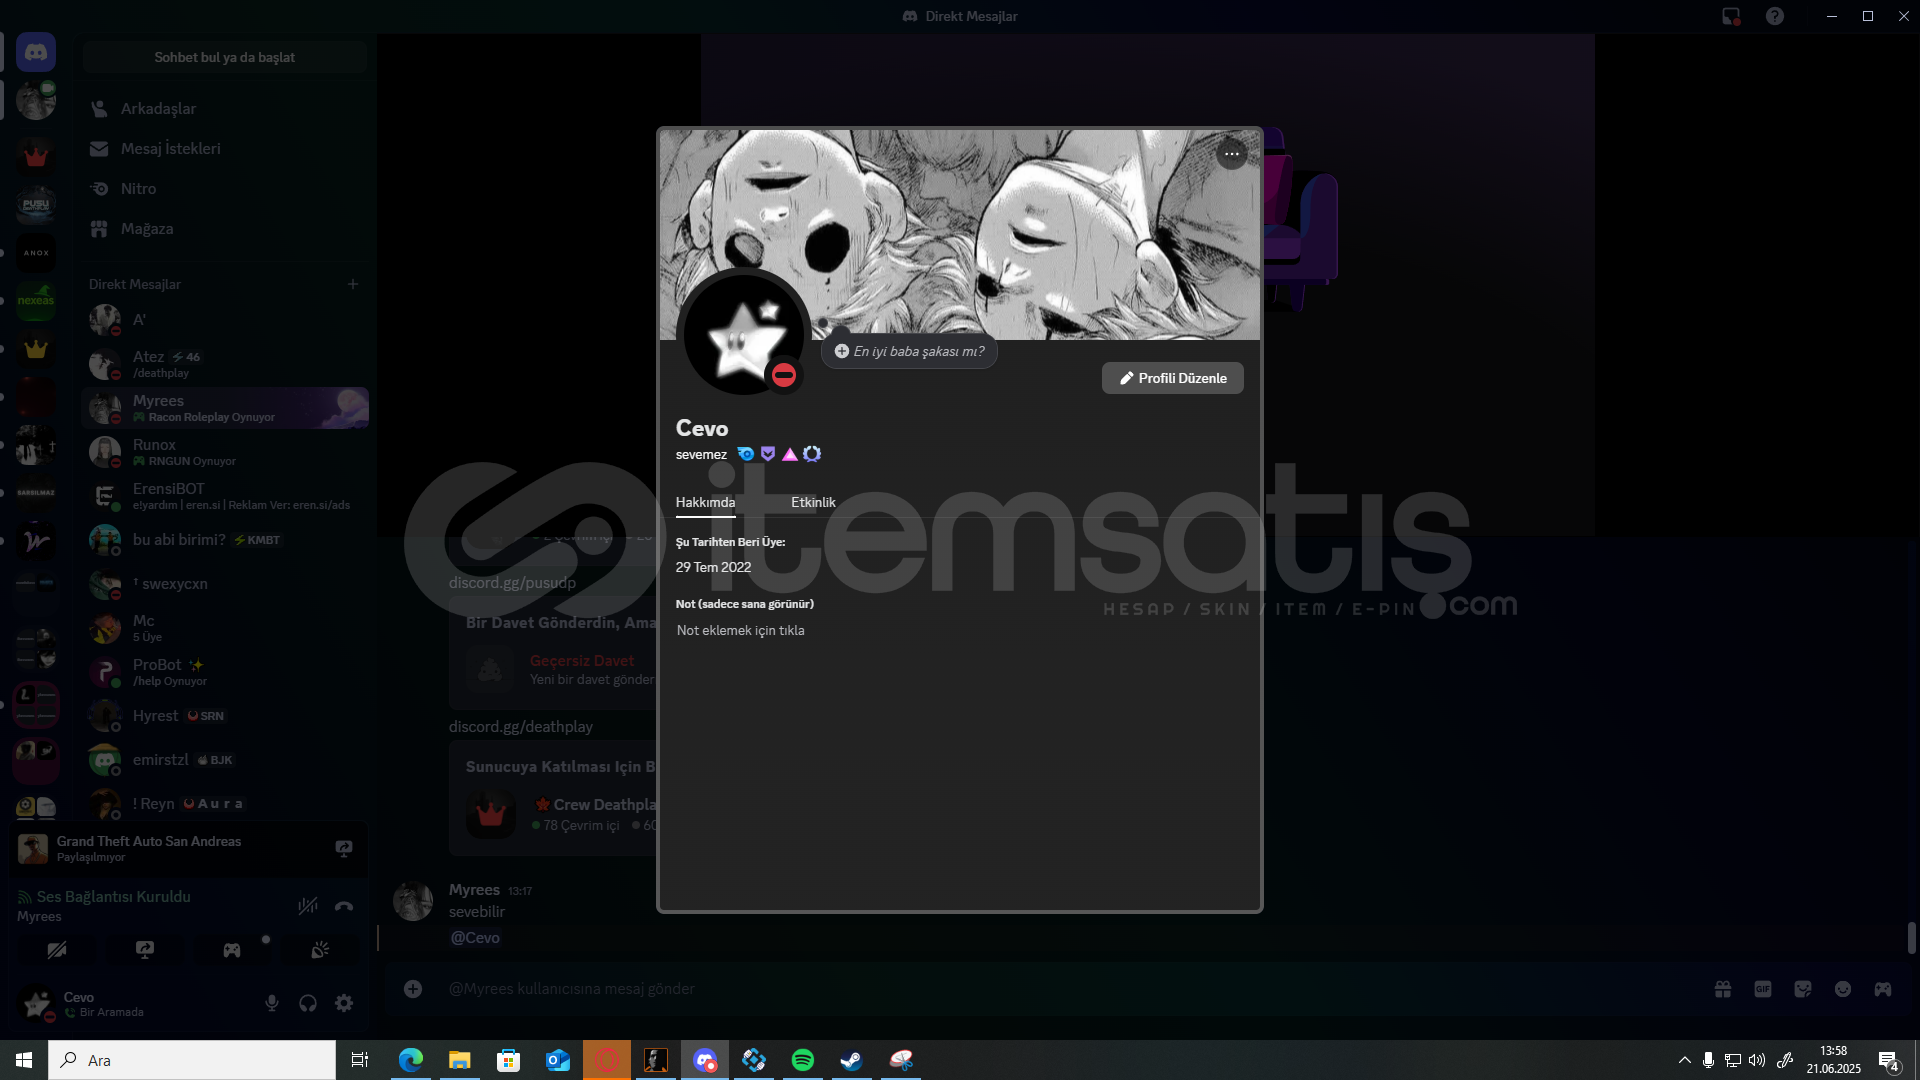Open profile more options ellipsis button
The image size is (1920, 1080).
click(1231, 154)
